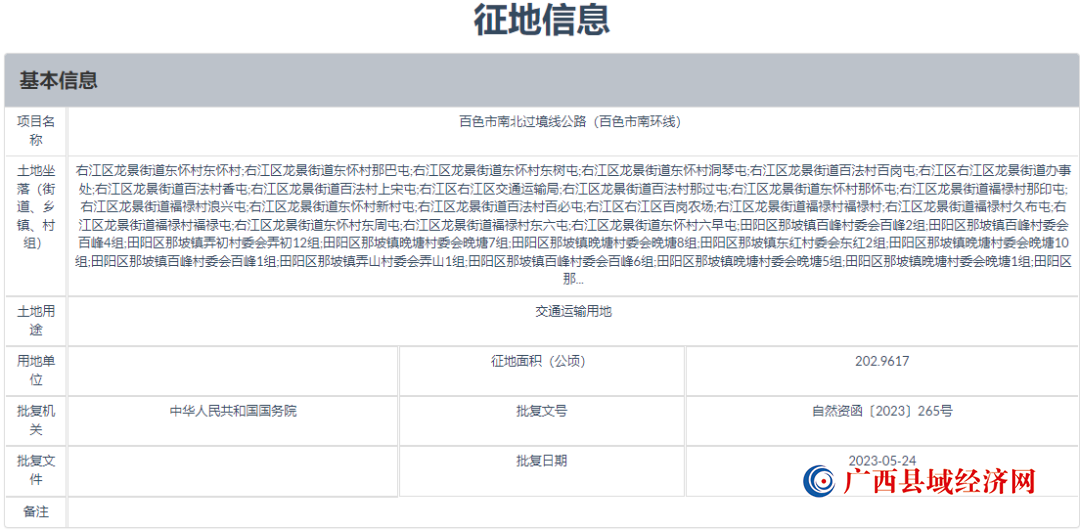
Task: Select the 交通运输用地 value cell
Action: tap(573, 312)
